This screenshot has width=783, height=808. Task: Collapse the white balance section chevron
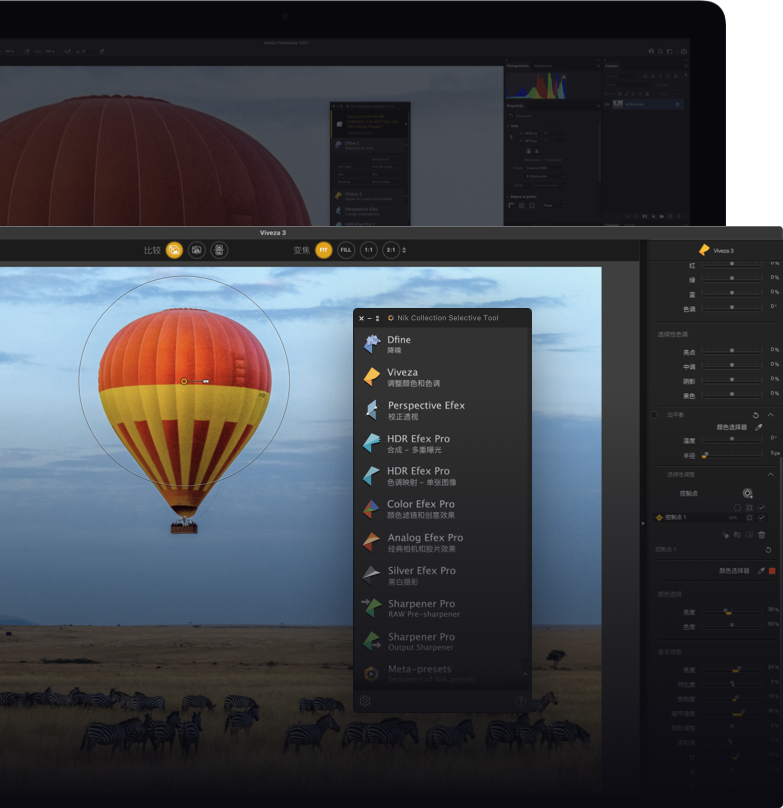[x=771, y=415]
